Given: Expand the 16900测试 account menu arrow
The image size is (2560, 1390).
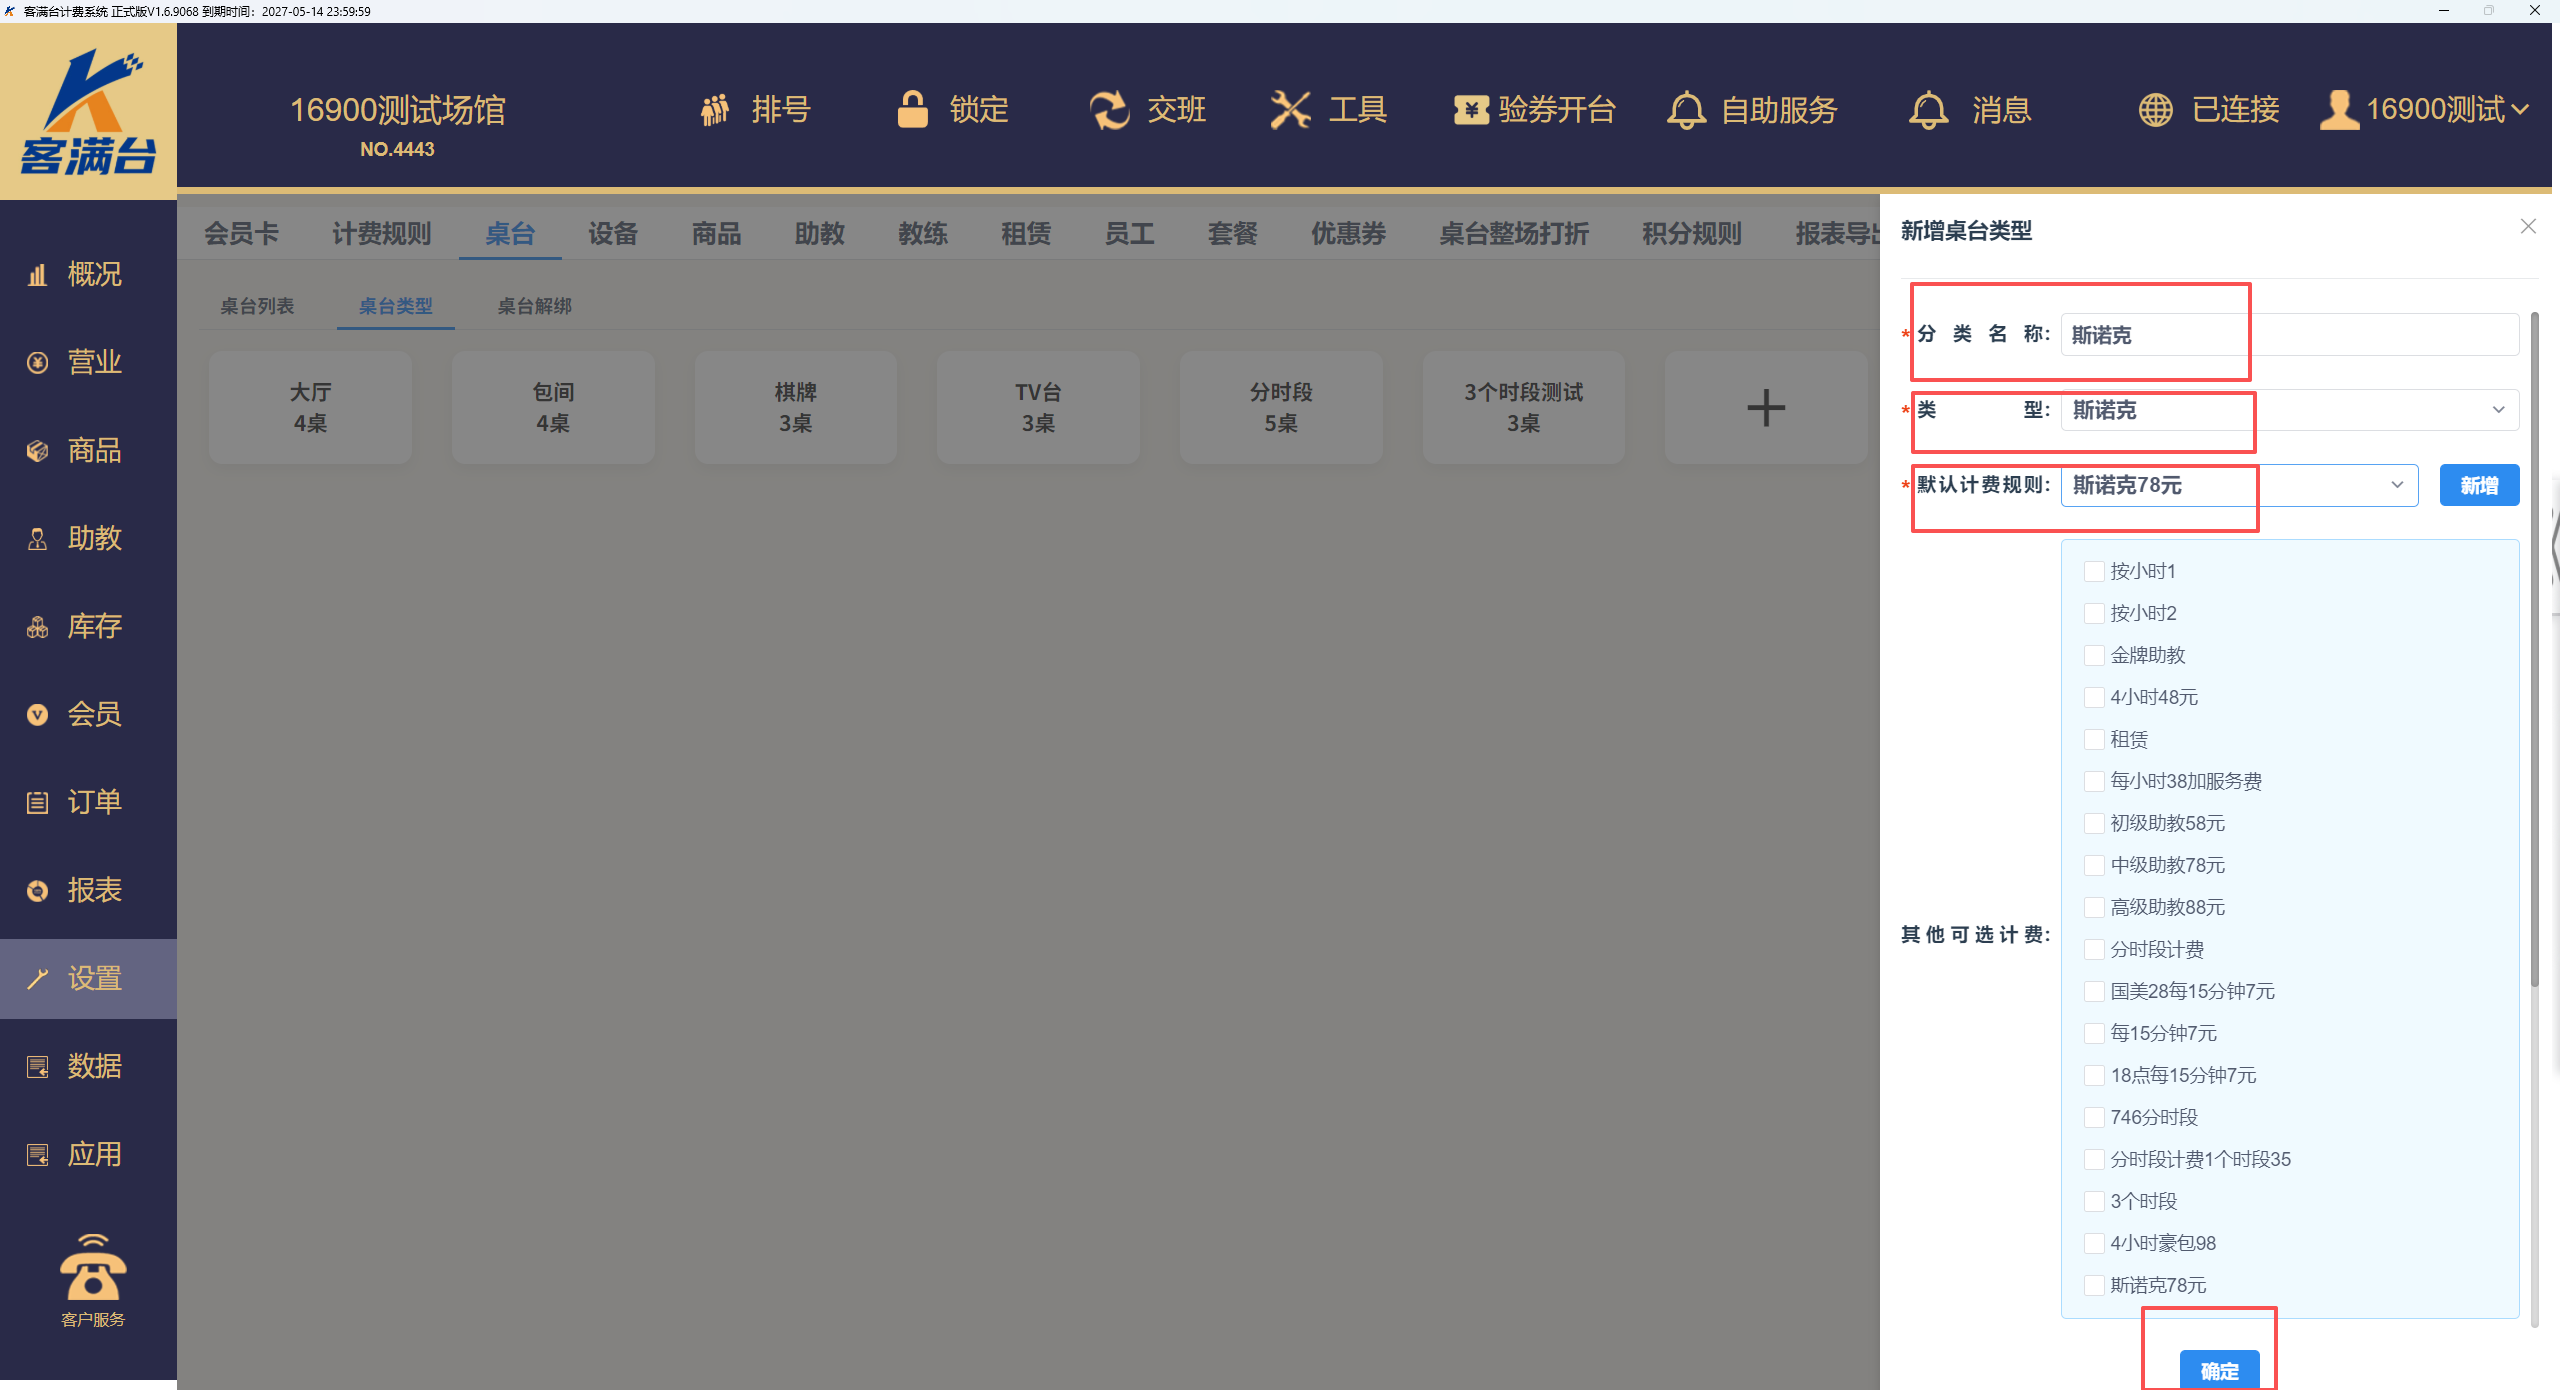Looking at the screenshot, I should point(2520,110).
